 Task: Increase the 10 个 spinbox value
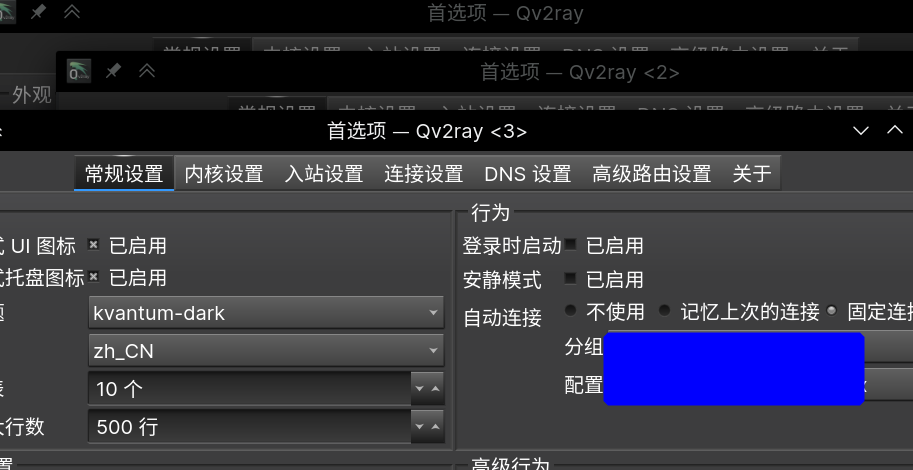[x=436, y=388]
